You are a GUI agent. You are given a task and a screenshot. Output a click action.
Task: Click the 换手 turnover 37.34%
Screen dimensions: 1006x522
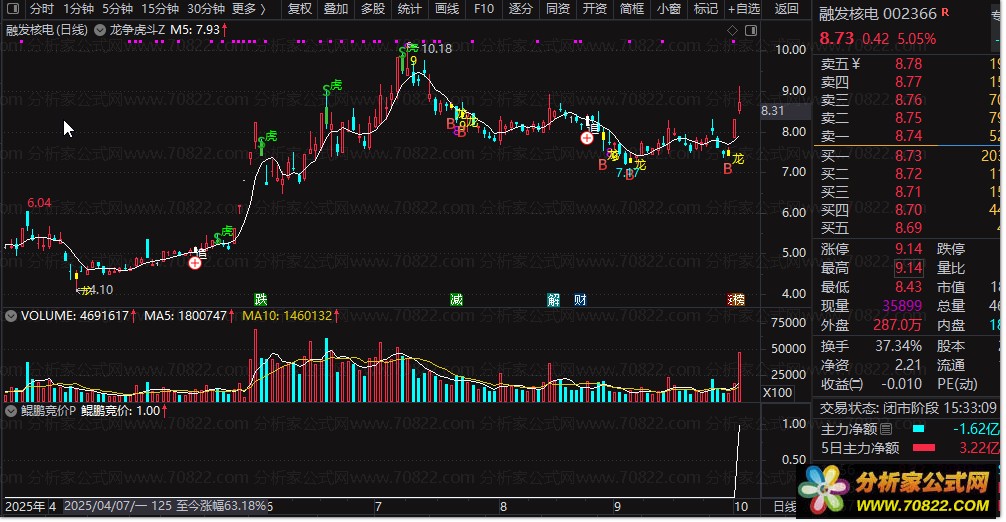click(898, 346)
